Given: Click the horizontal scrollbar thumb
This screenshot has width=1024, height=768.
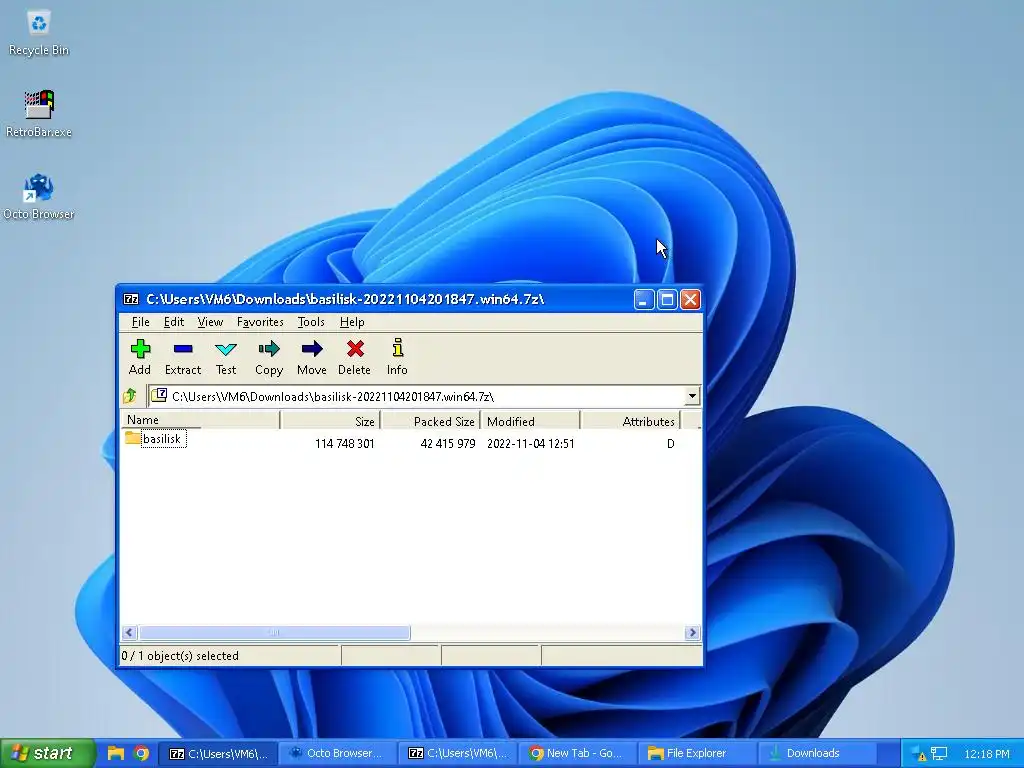Looking at the screenshot, I should point(274,632).
